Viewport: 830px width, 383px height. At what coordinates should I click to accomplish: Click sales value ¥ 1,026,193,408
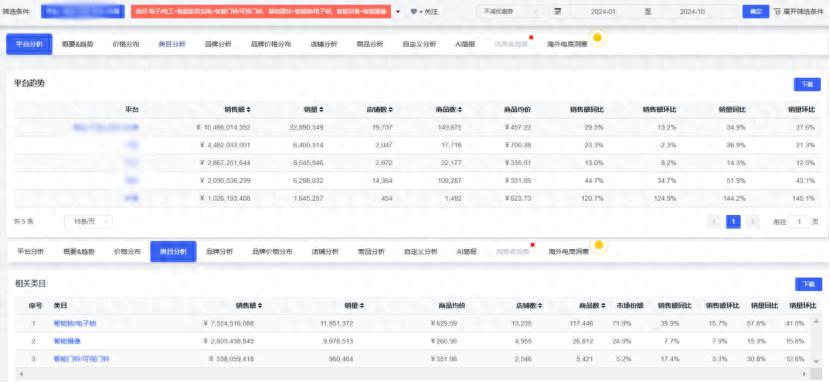tap(225, 198)
